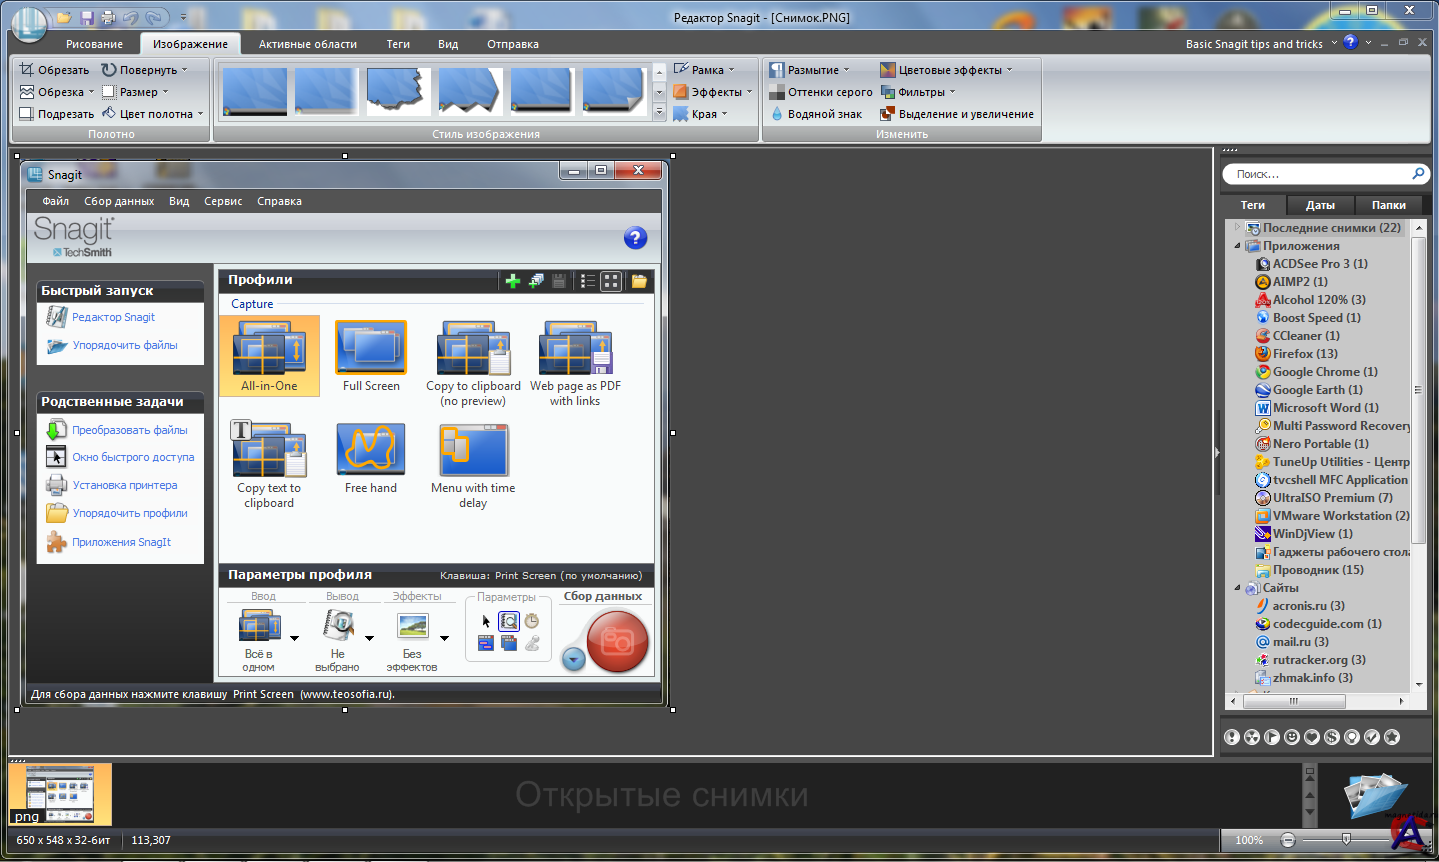Open Выделение и увеличение spotlight tool
The image size is (1439, 862).
[956, 114]
